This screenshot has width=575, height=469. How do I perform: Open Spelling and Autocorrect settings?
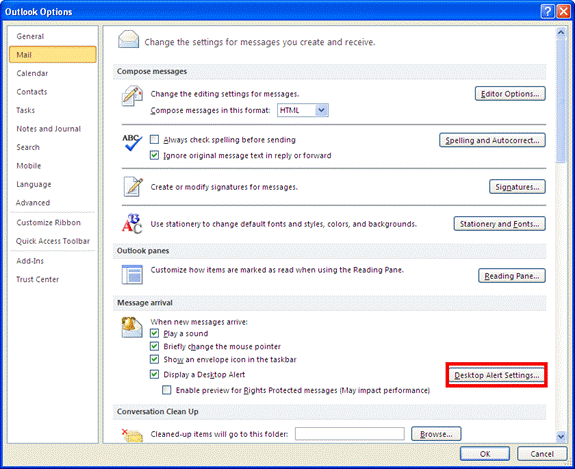pyautogui.click(x=492, y=140)
